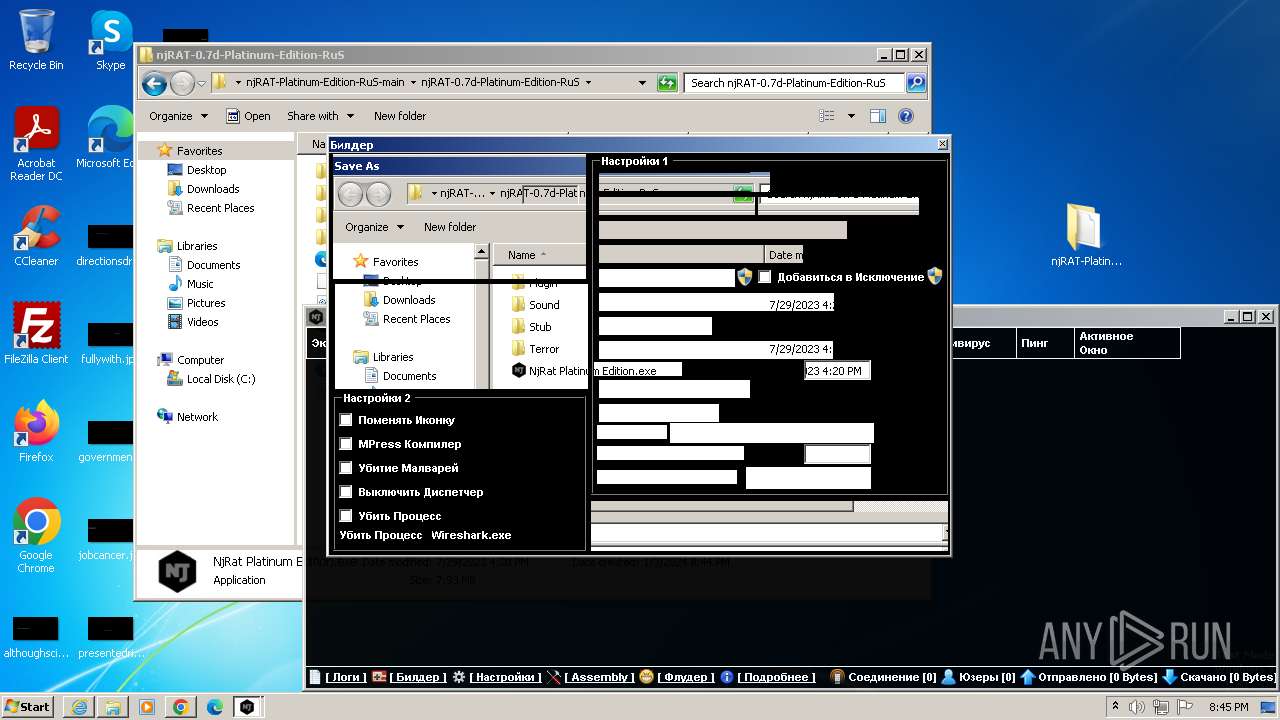
Task: Open the Share with dropdown
Action: [x=320, y=116]
